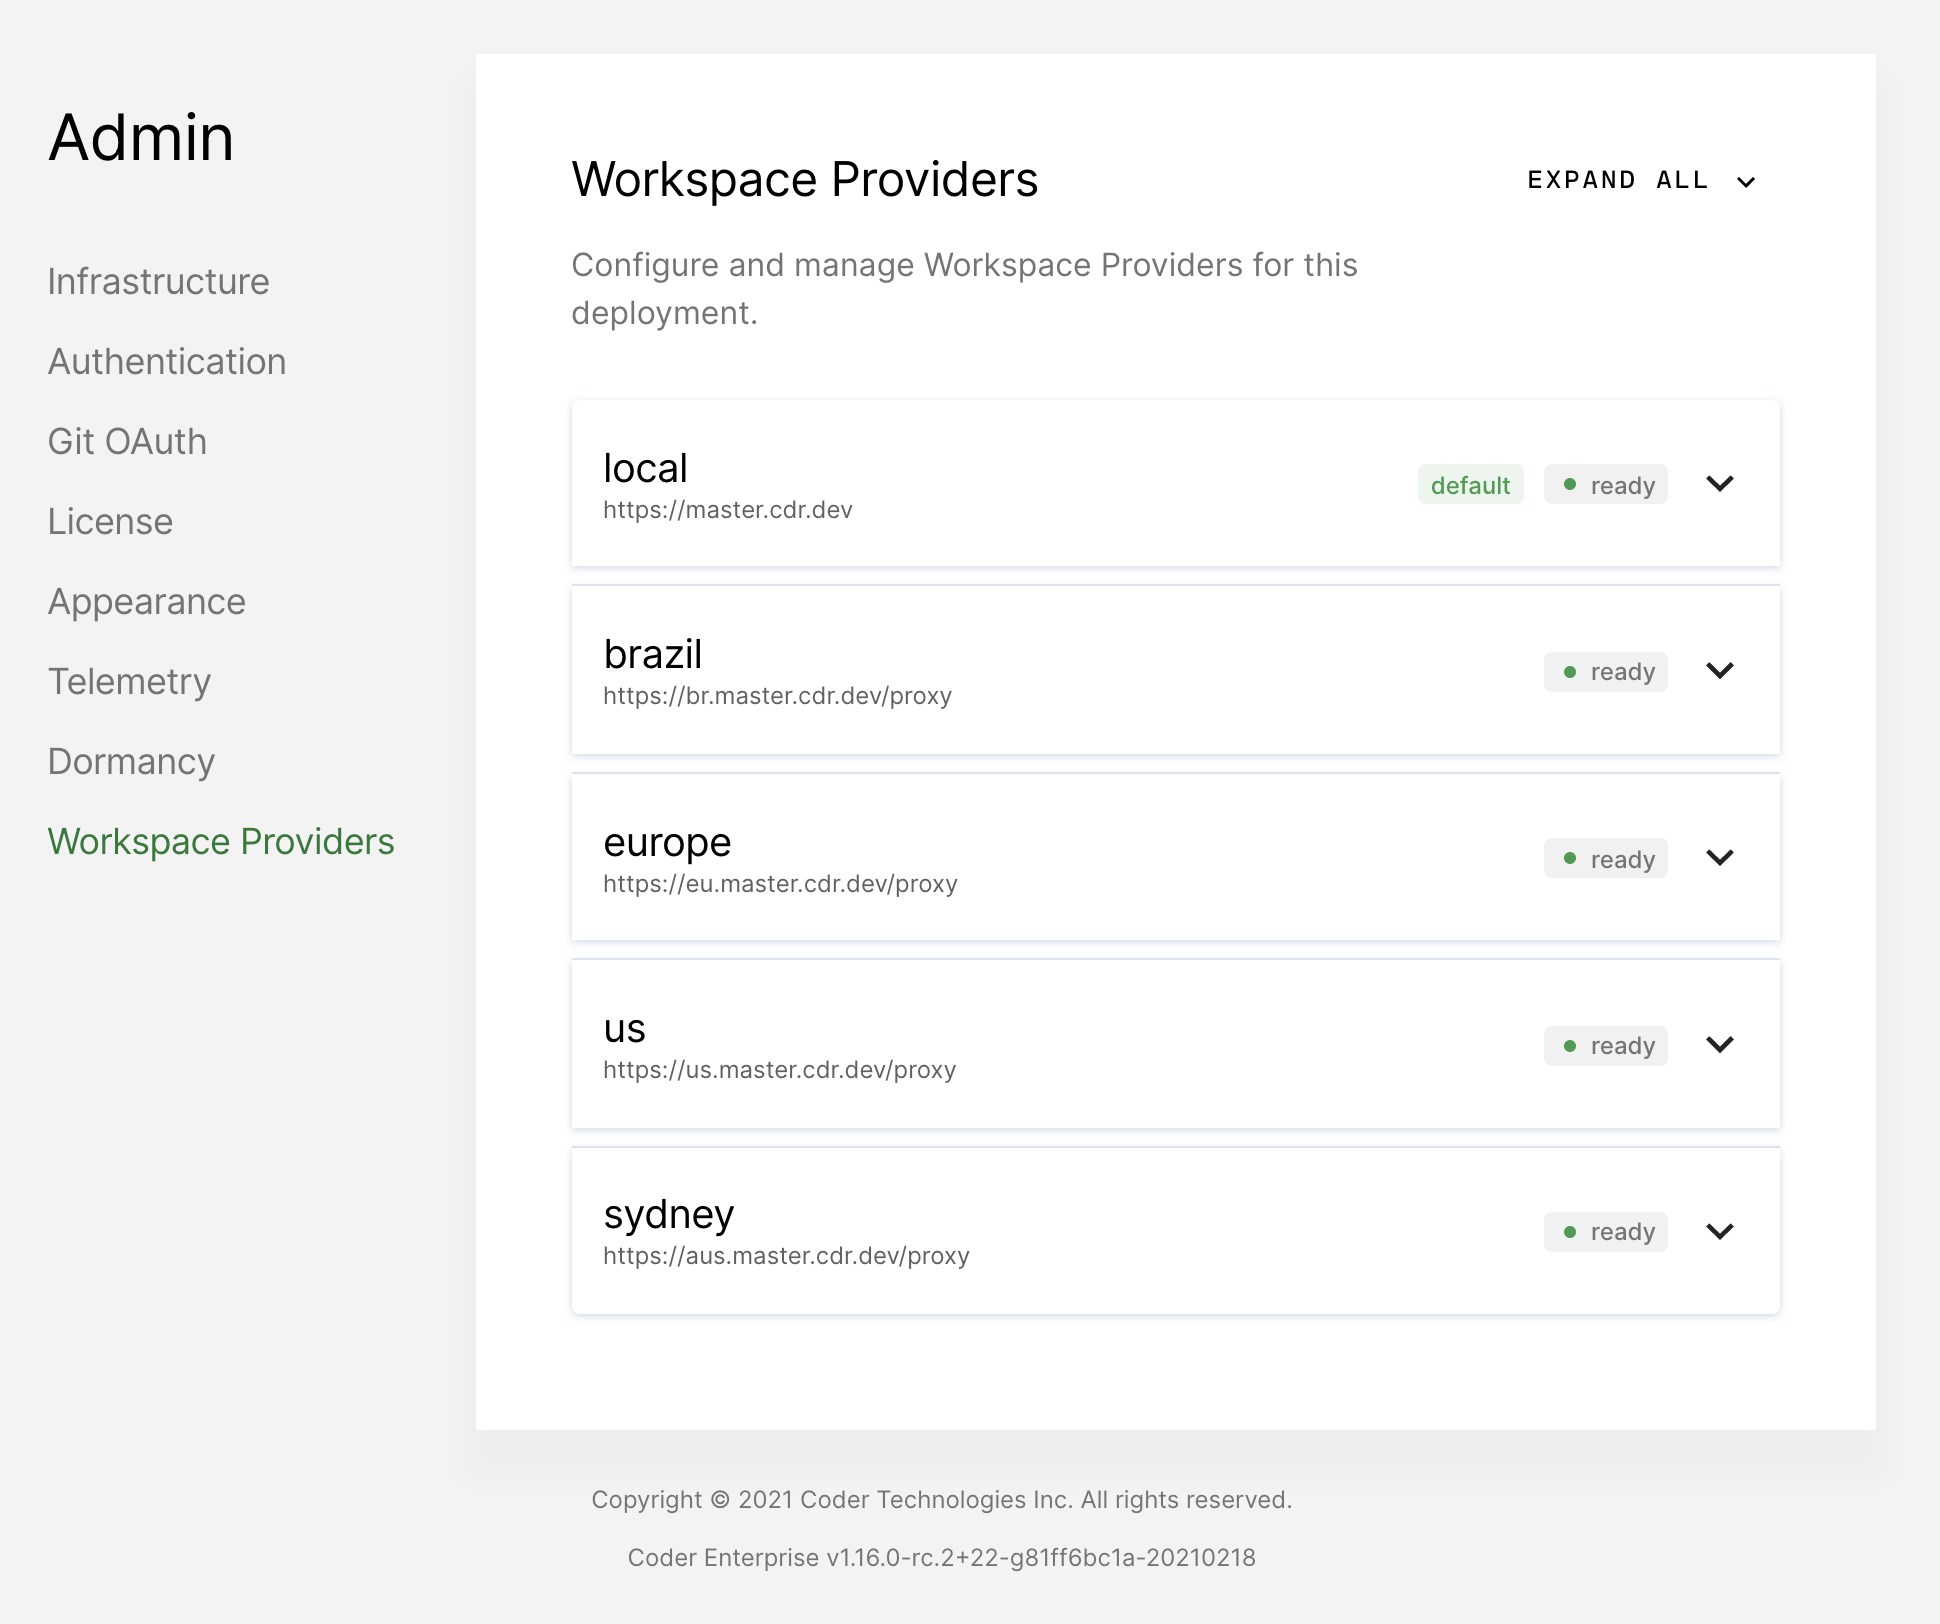Expand the sydney provider card

[x=1720, y=1231]
